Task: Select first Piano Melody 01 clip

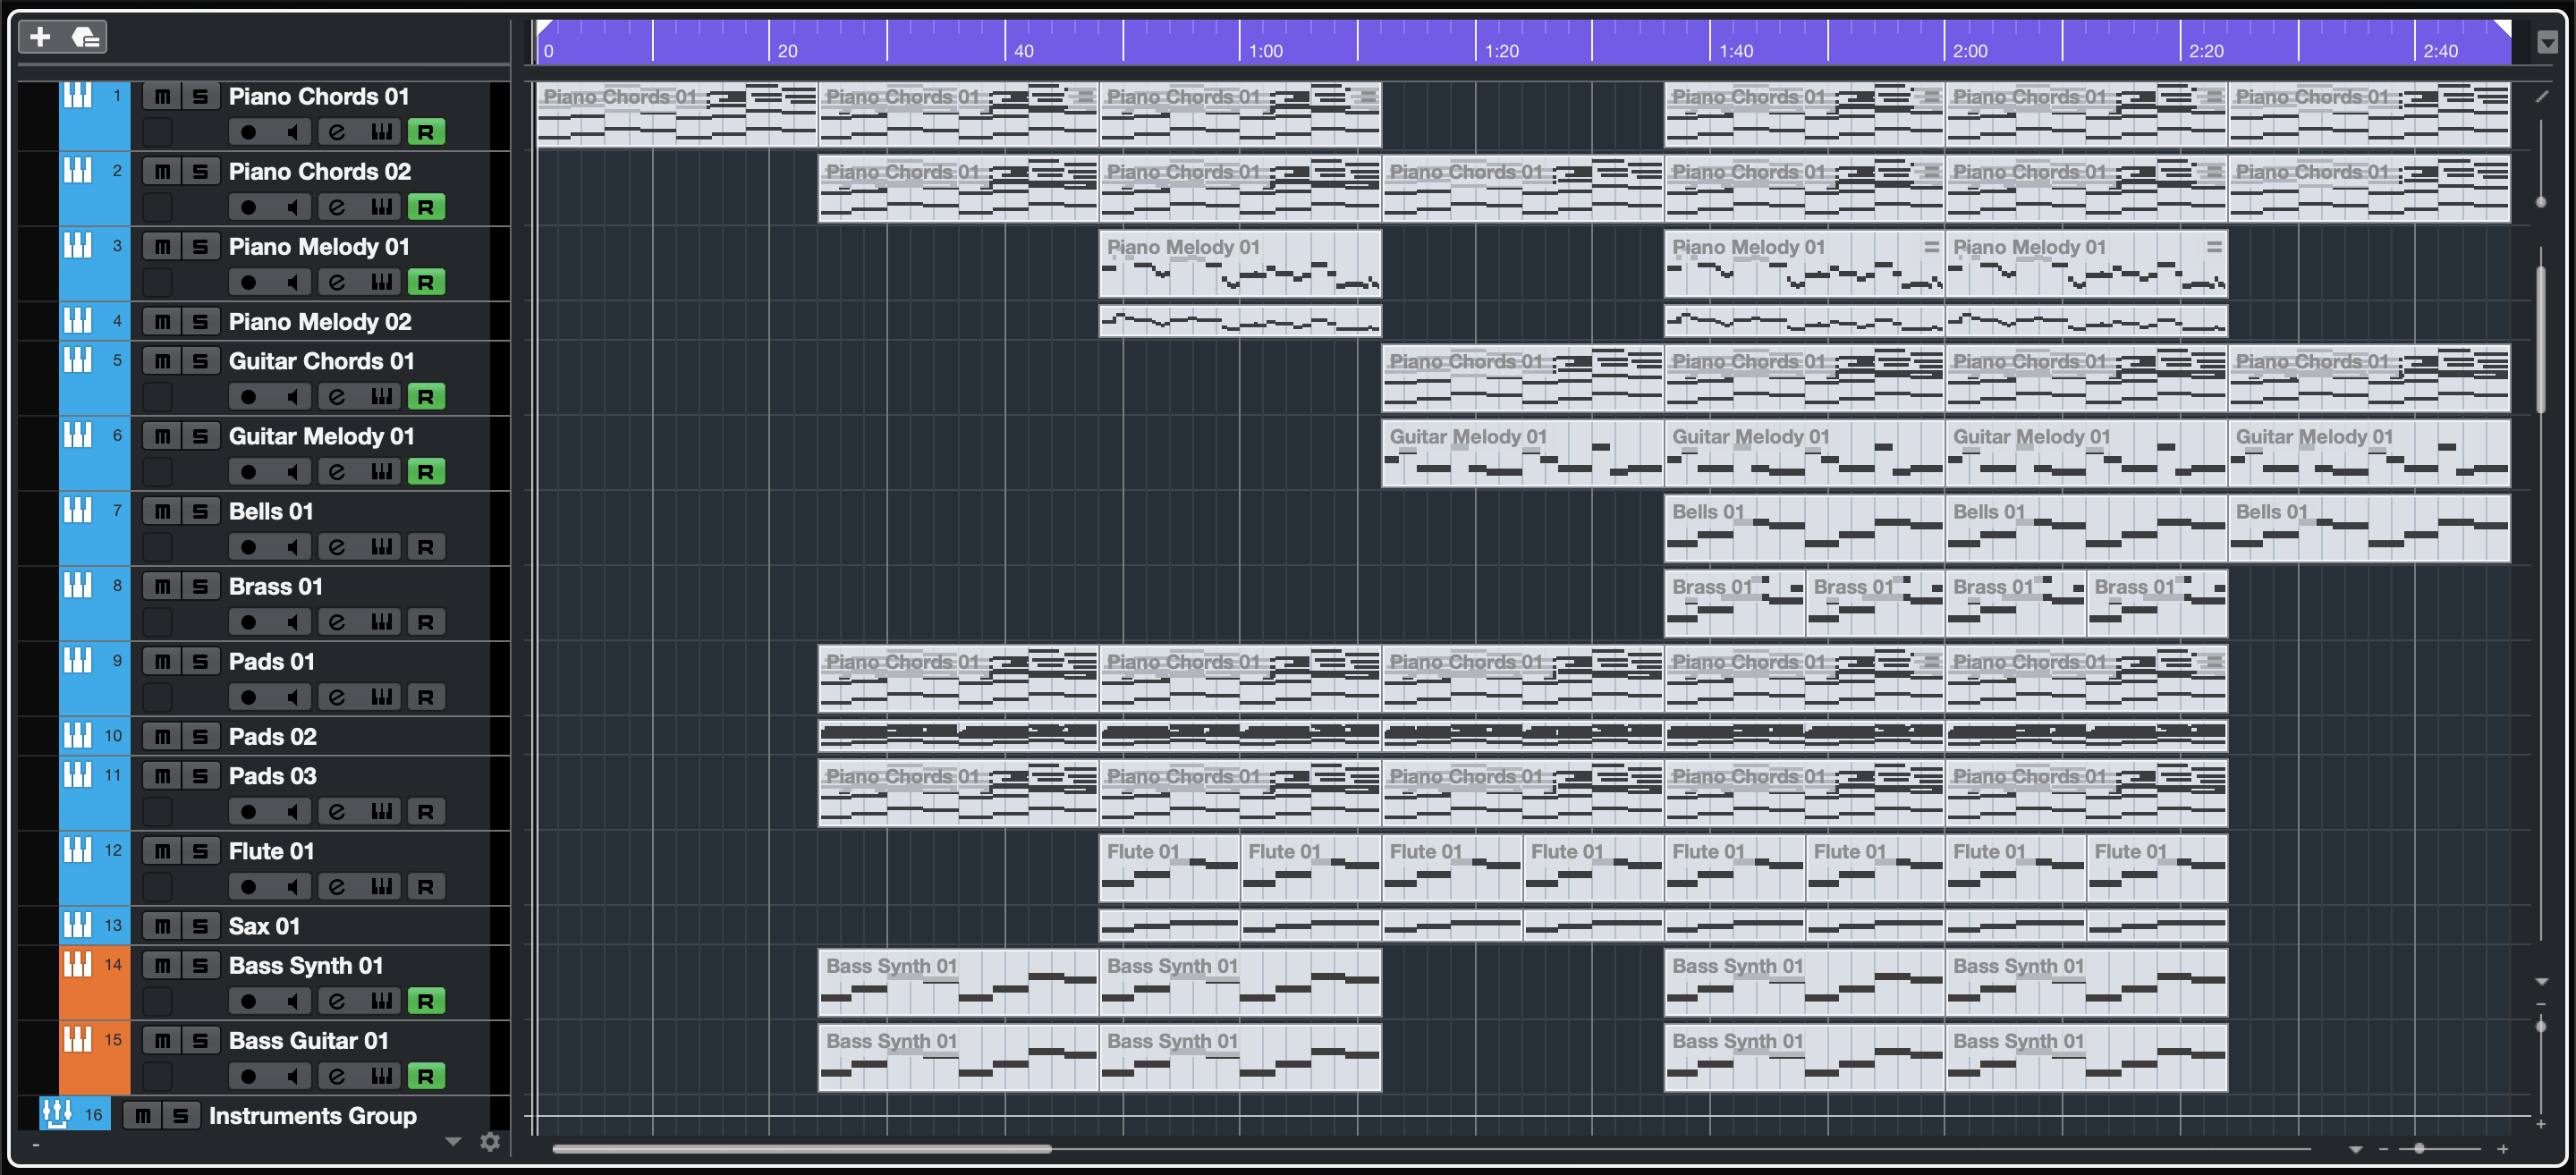Action: click(x=1240, y=264)
